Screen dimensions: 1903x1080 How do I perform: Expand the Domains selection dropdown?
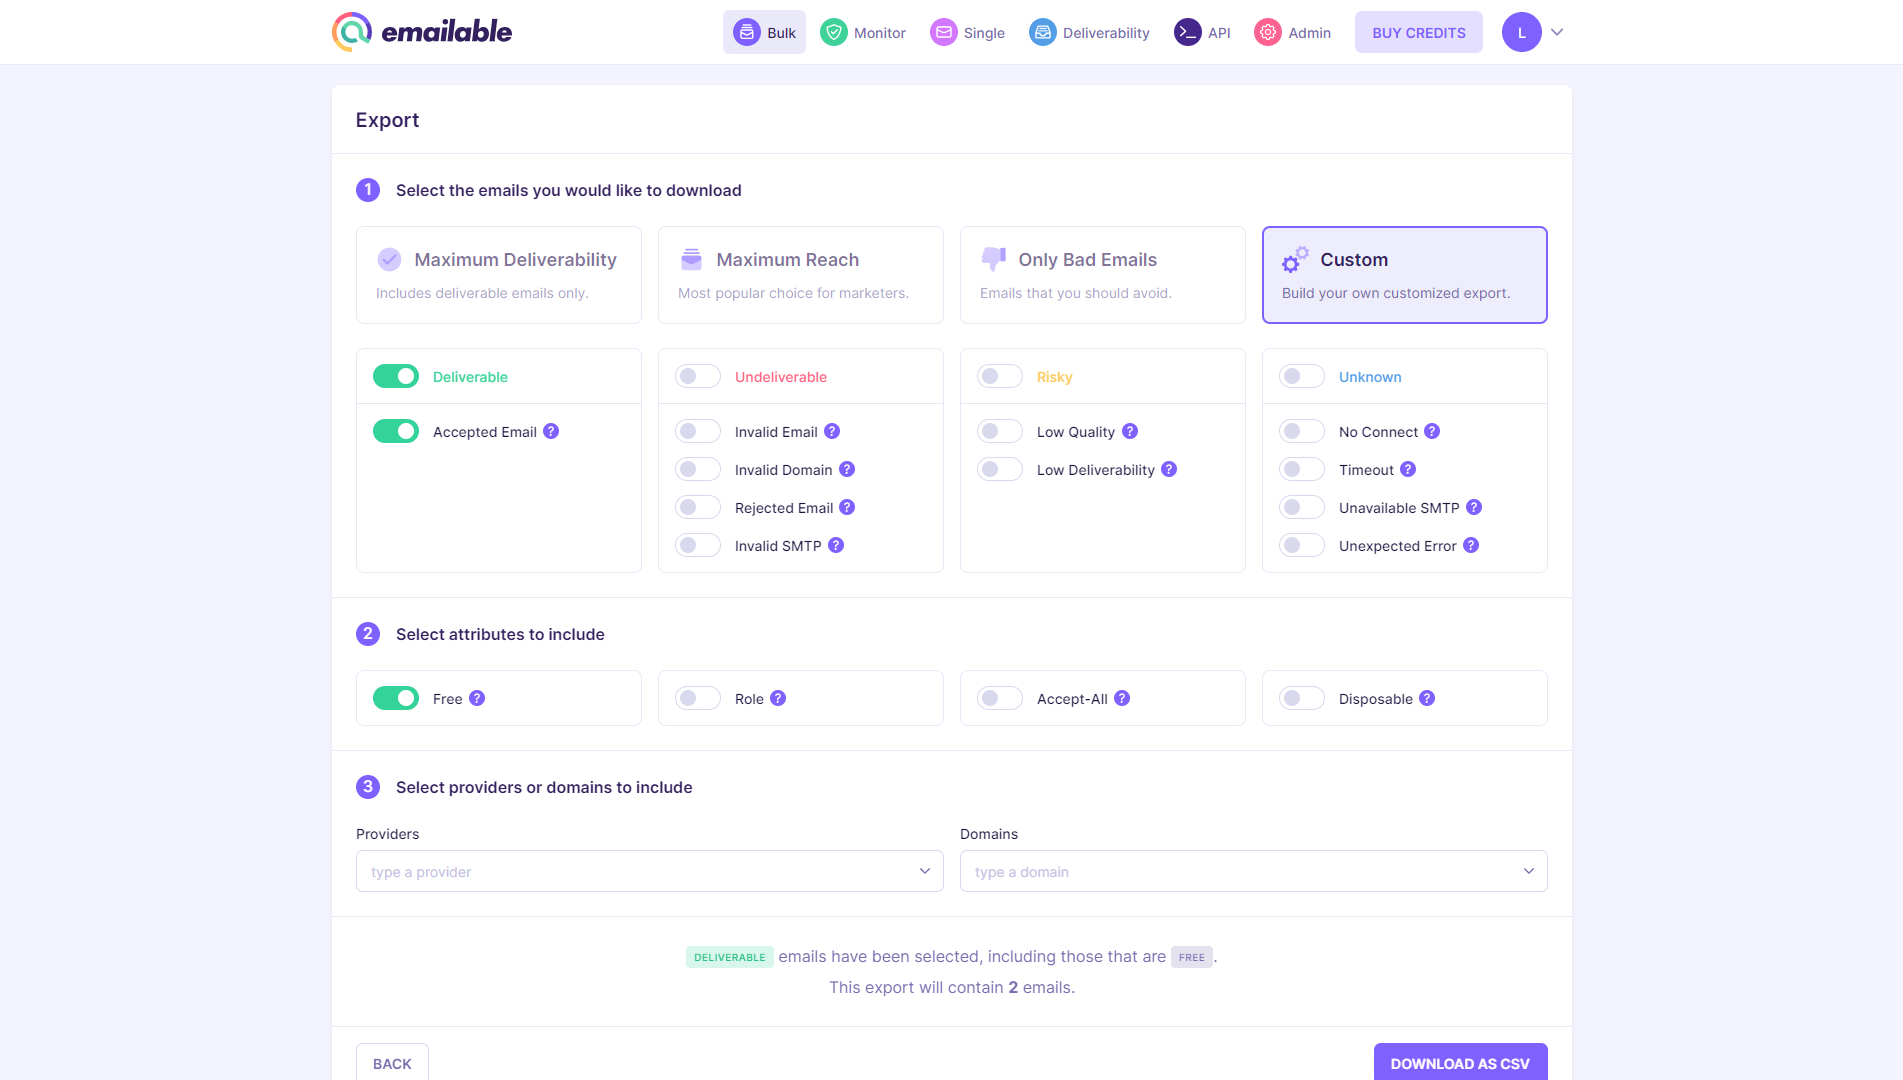coord(1253,871)
